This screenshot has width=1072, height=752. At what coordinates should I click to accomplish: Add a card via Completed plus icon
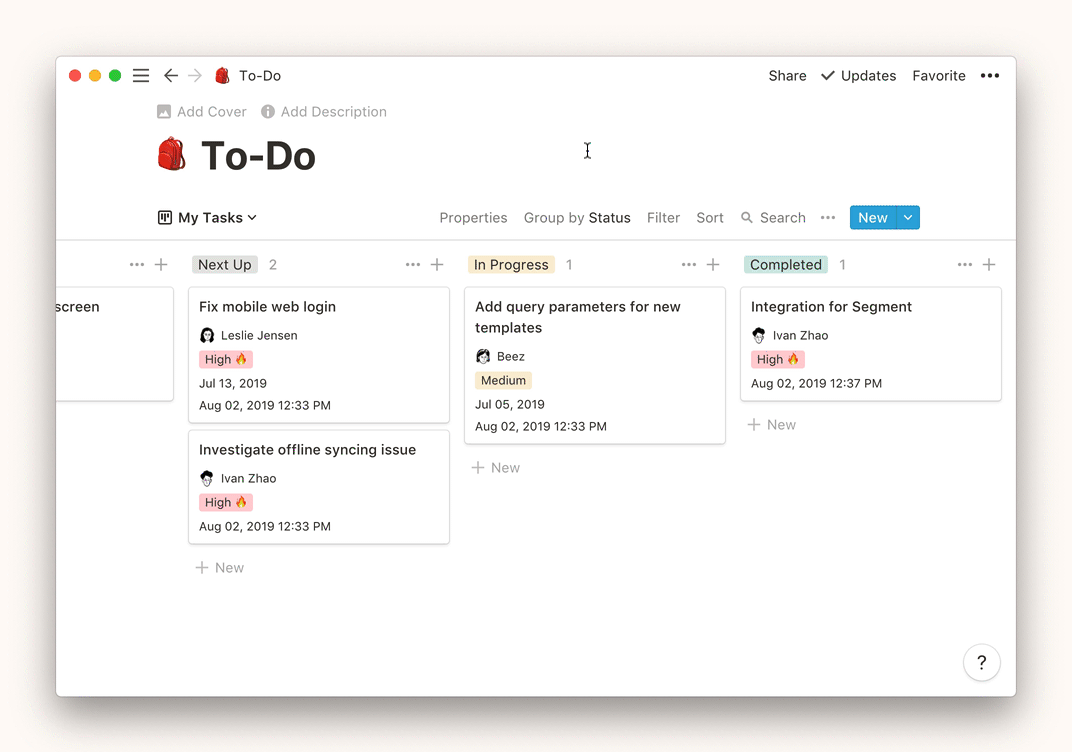coord(989,265)
